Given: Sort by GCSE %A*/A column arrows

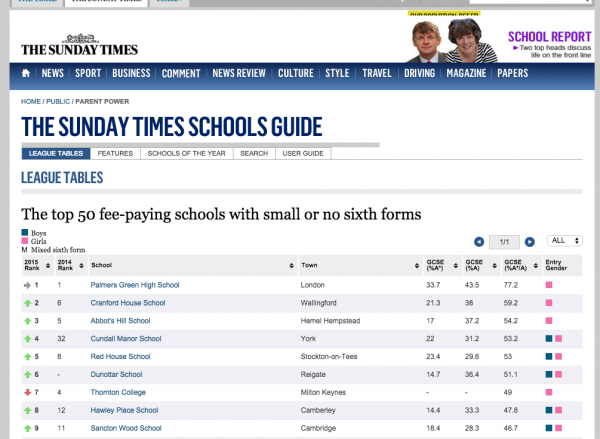Looking at the screenshot, I should tap(536, 265).
